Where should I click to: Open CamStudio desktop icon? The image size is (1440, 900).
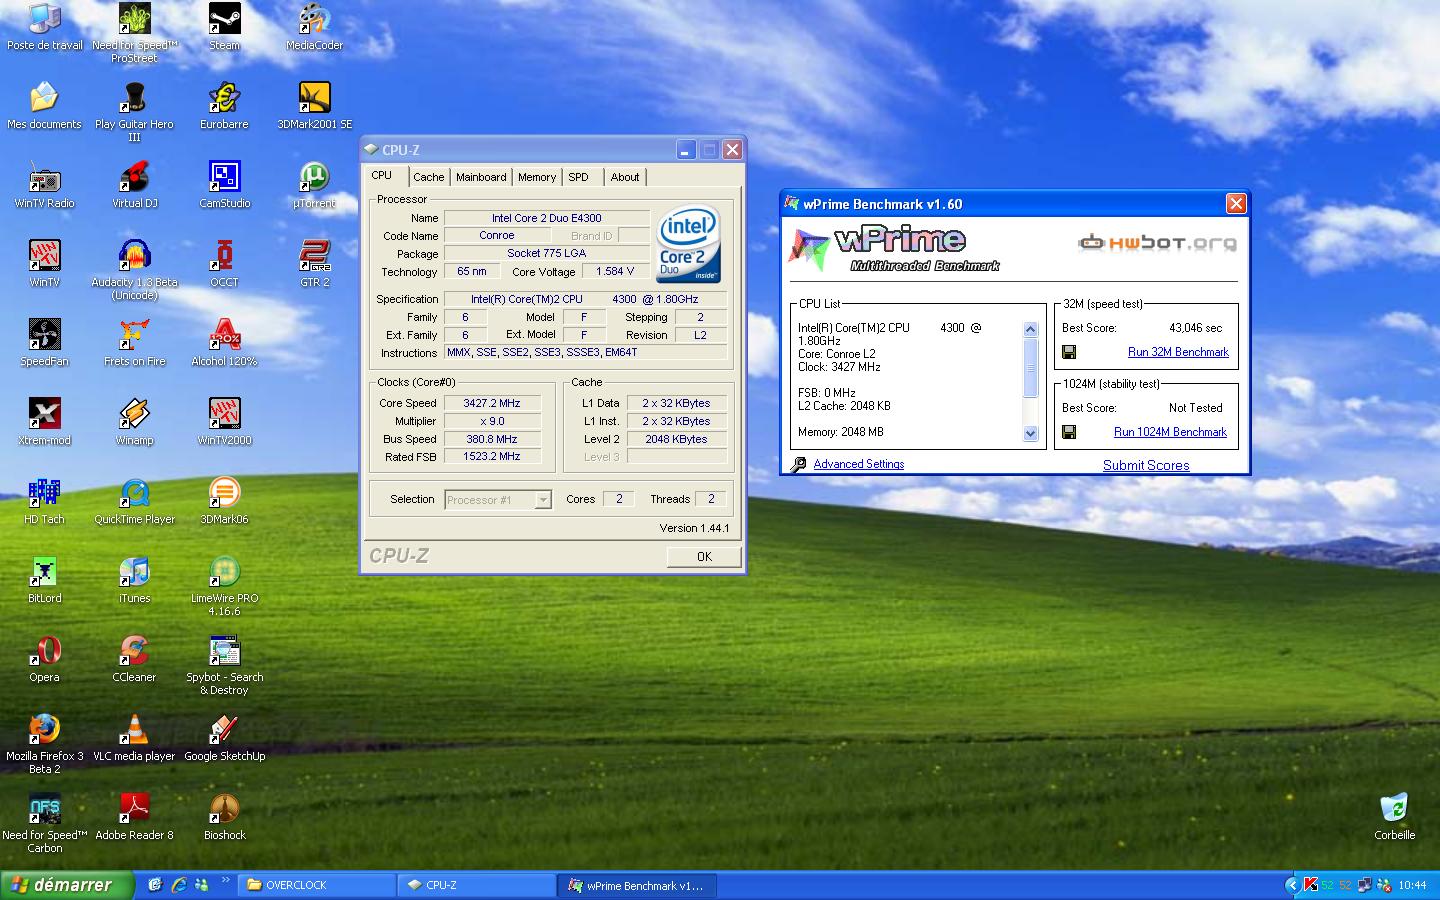[224, 185]
